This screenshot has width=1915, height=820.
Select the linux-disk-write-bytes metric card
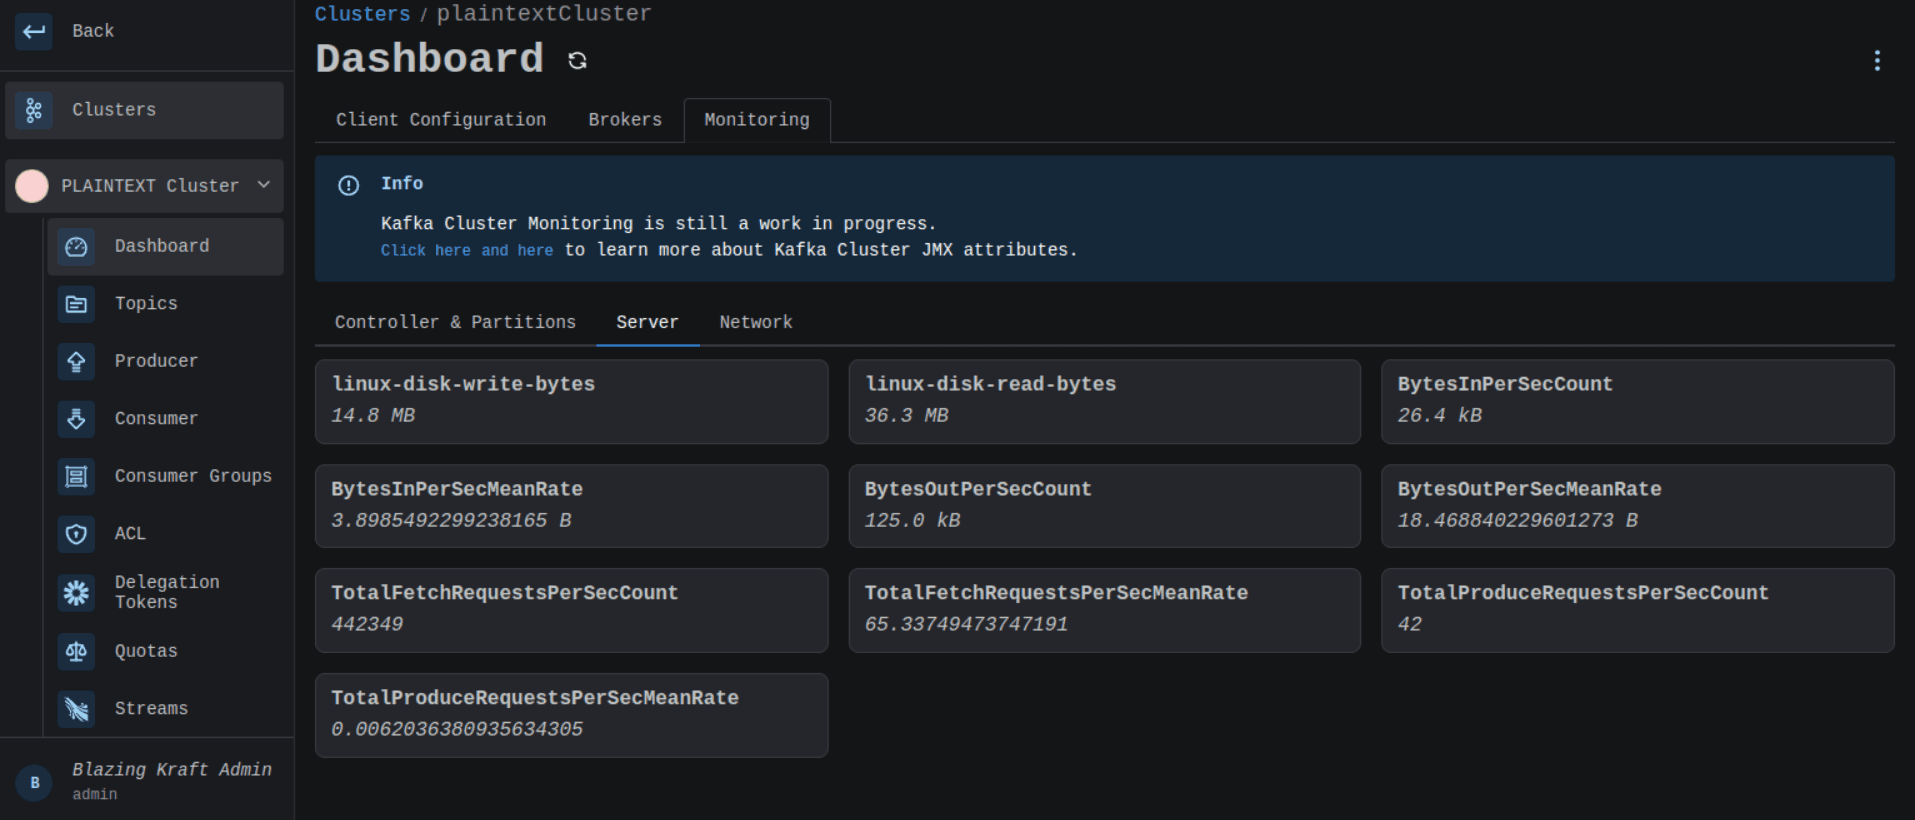point(571,401)
